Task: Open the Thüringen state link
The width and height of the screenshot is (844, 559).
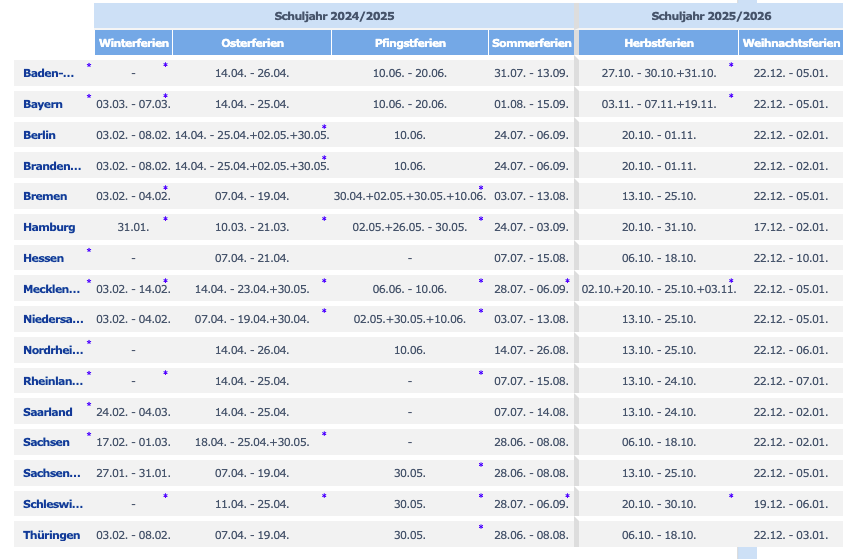Action: pyautogui.click(x=52, y=535)
